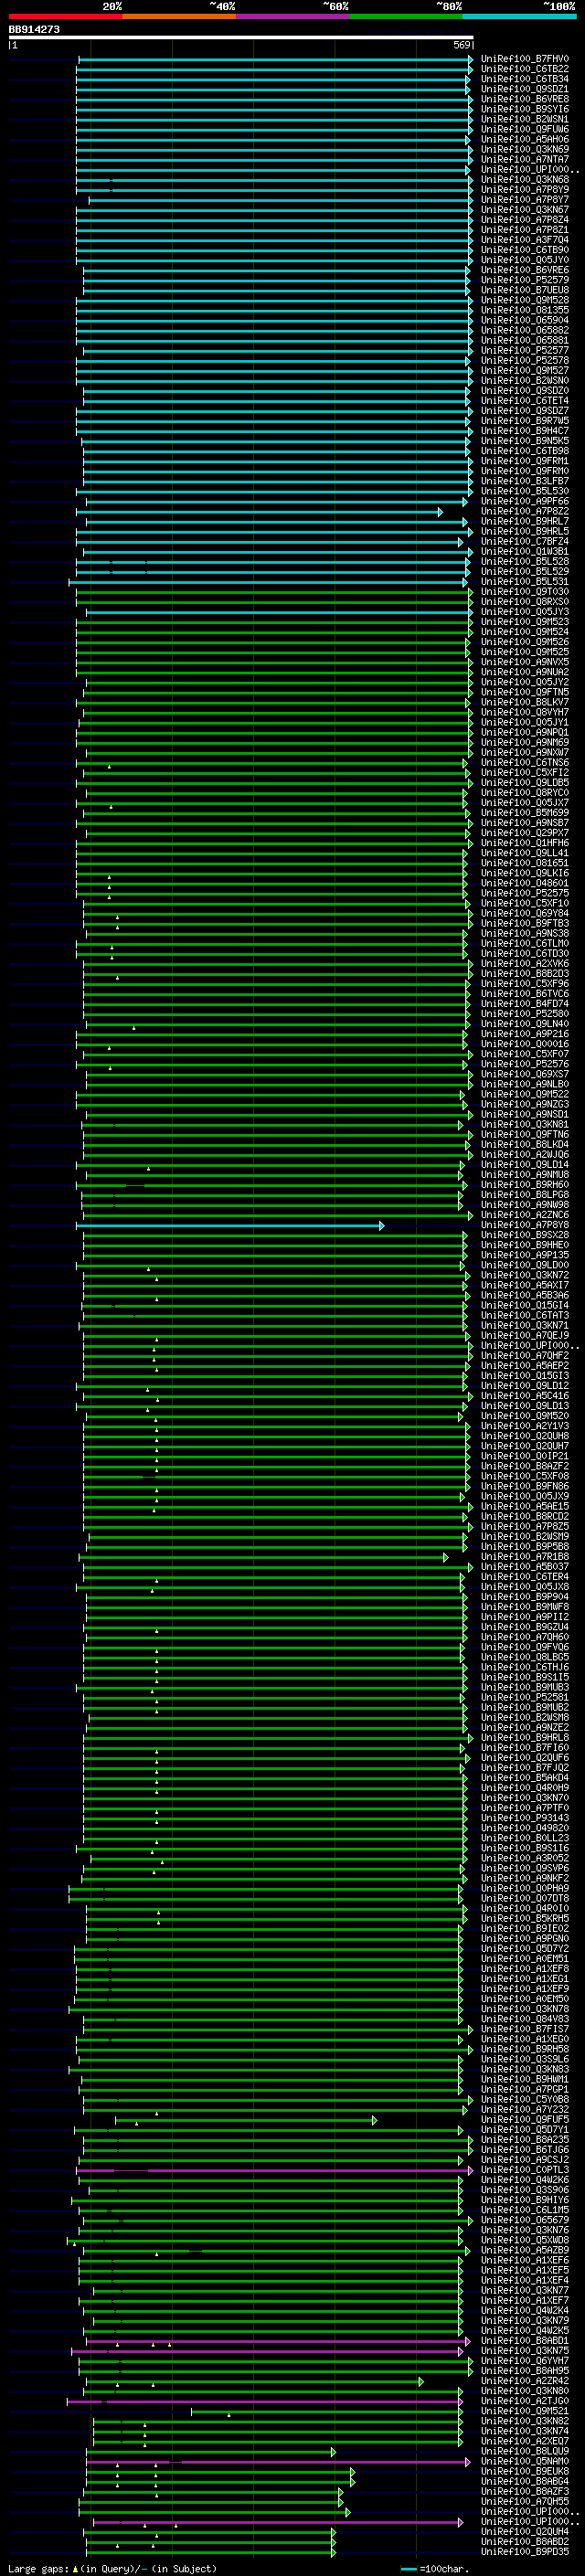Viewport: 585px width, 2576px height.
Task: Select hit label UniRef100_B7UEU8
Action: [525, 290]
